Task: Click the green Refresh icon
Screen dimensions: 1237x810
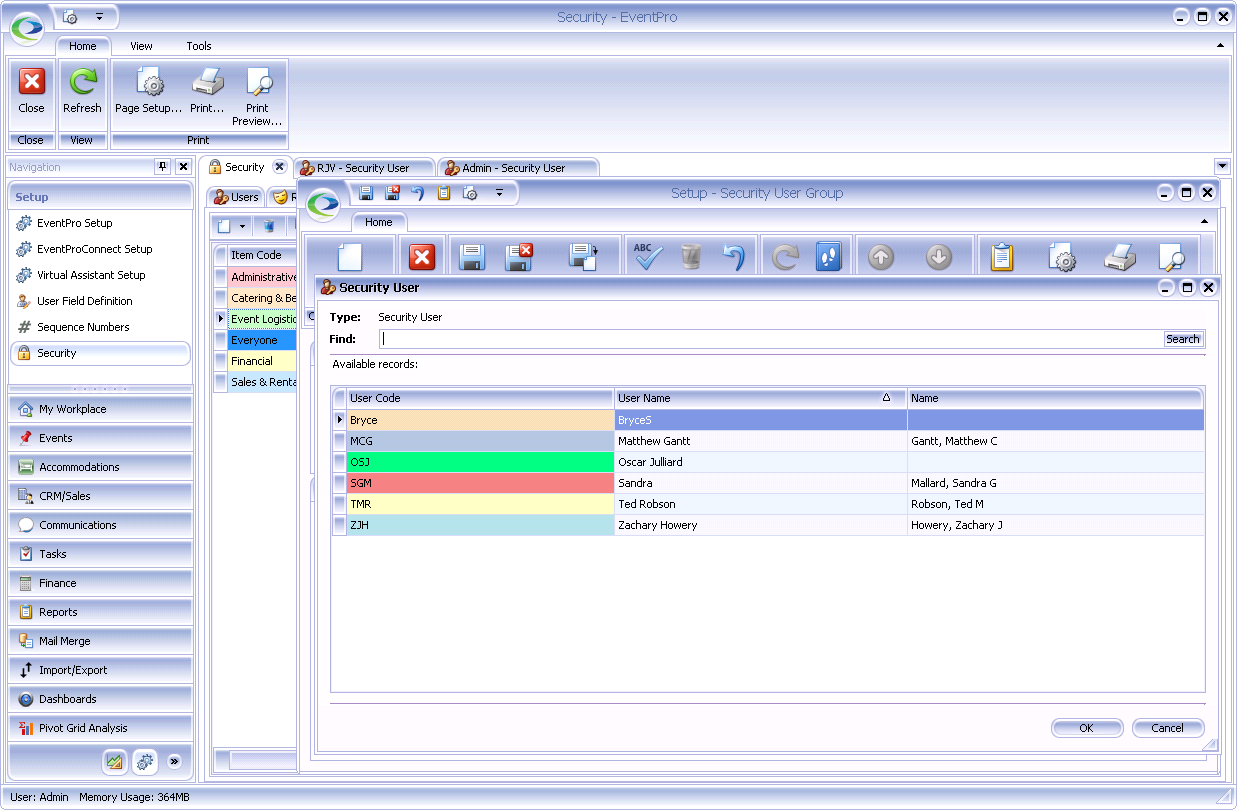Action: [82, 81]
